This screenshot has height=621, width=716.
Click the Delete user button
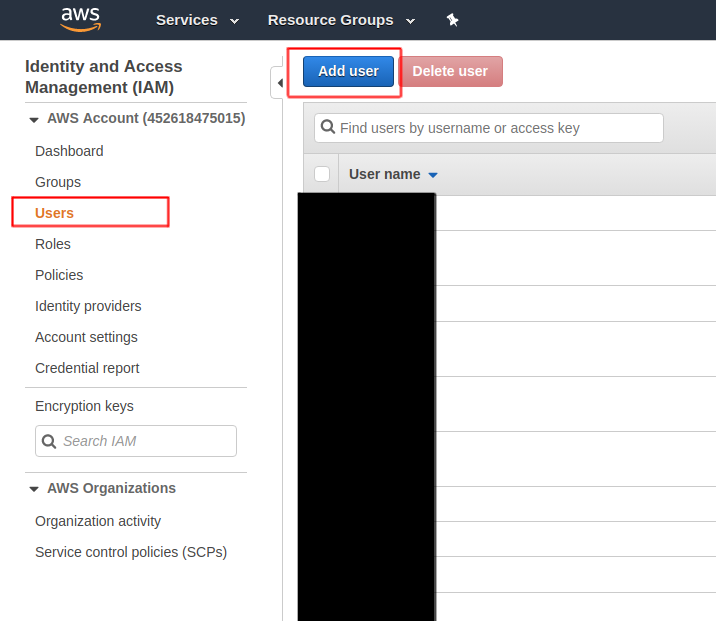tap(450, 71)
